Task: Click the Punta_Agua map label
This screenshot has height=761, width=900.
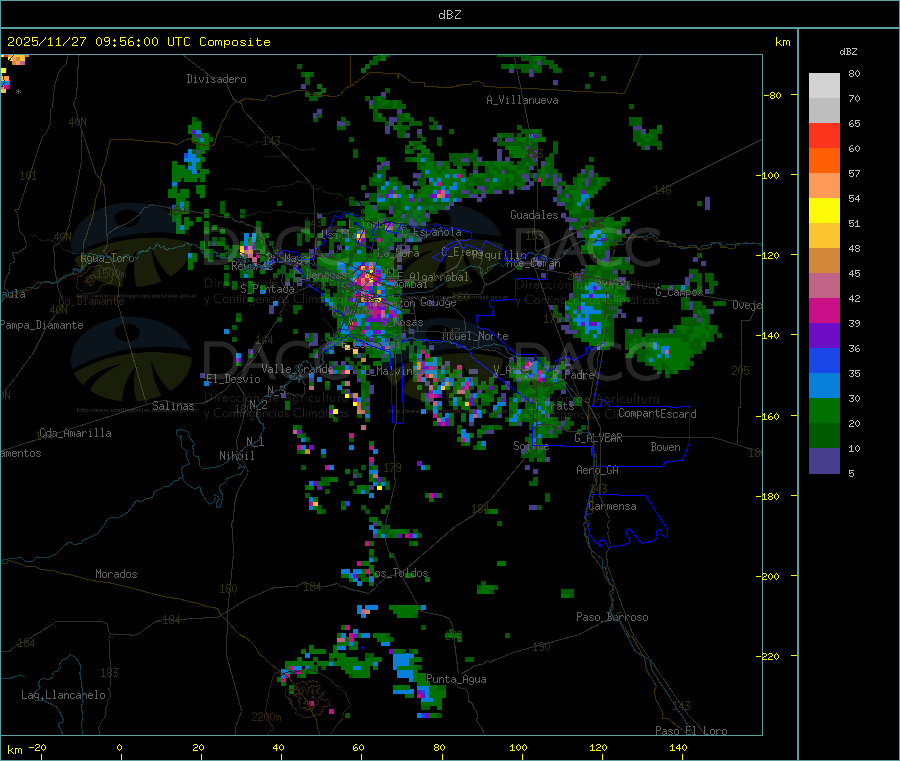Action: coord(456,679)
